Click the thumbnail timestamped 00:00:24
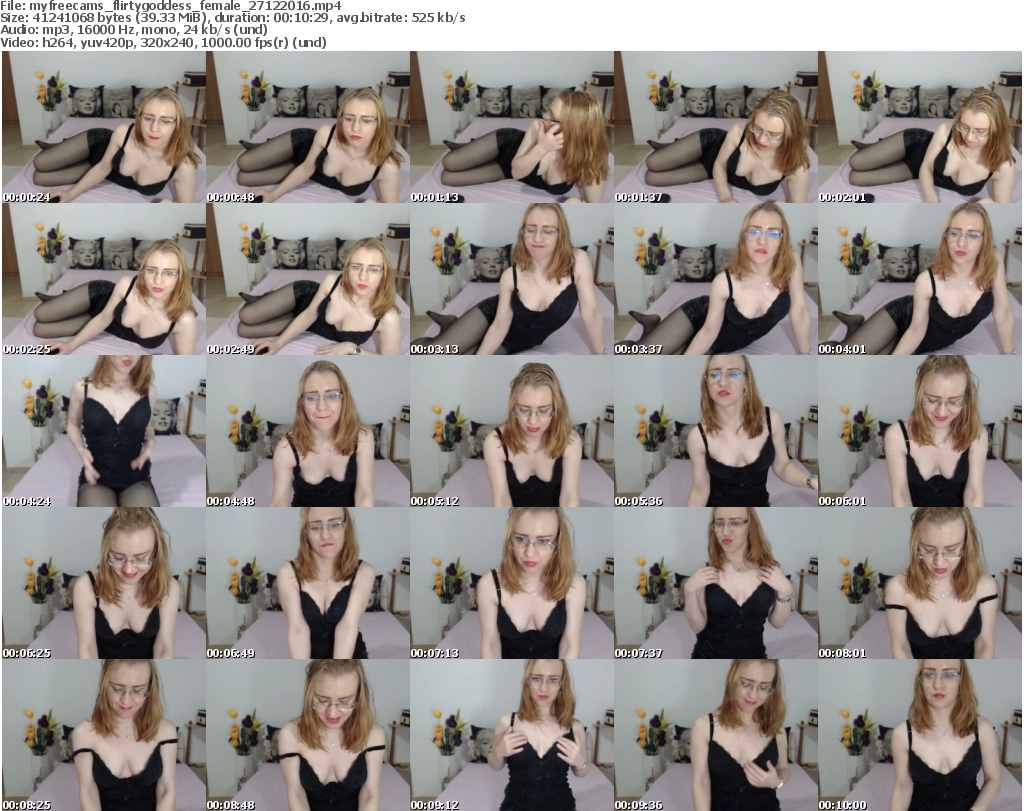 (x=103, y=127)
